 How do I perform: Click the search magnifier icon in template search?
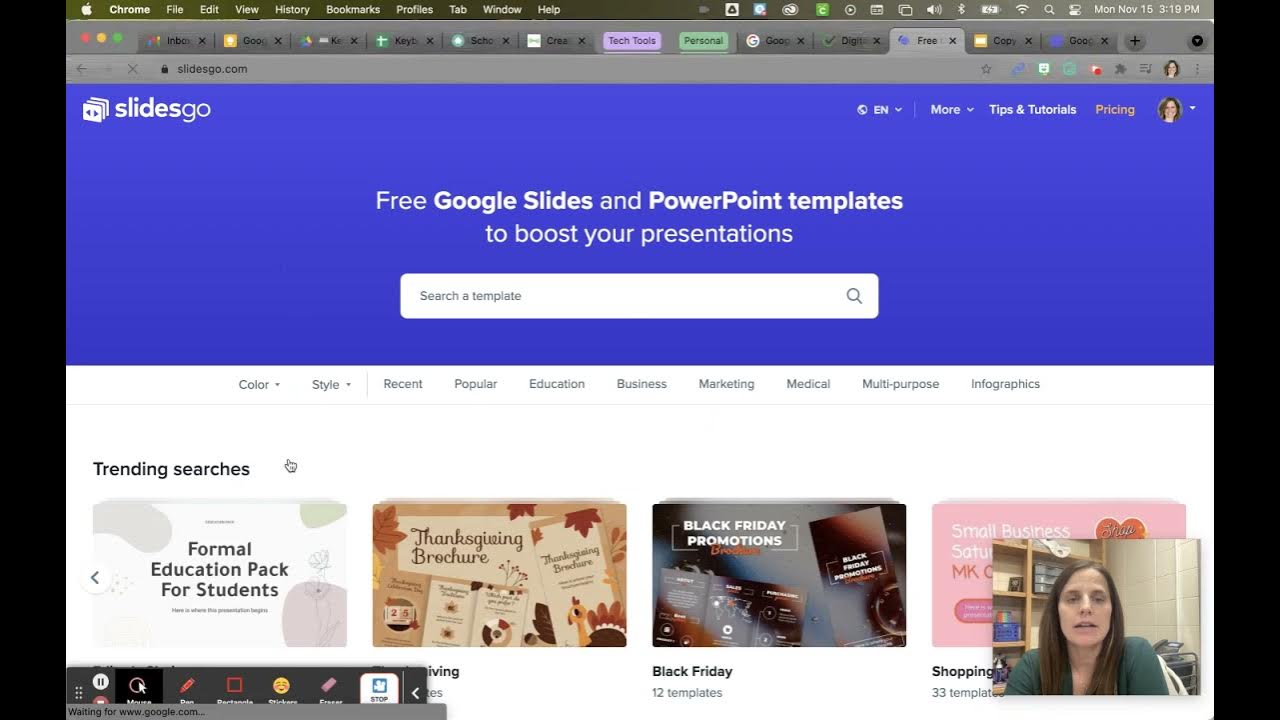(x=854, y=296)
